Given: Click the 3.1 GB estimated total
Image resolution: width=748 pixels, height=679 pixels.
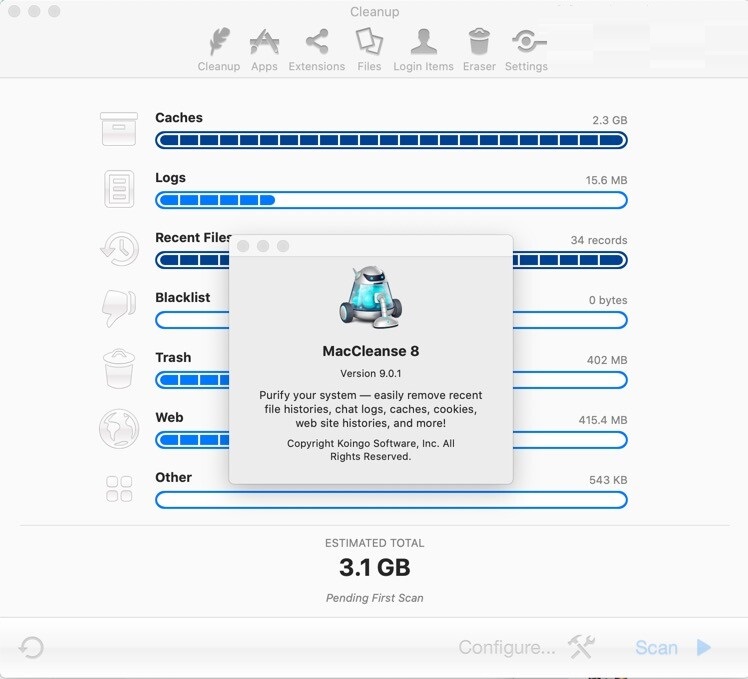Looking at the screenshot, I should (374, 567).
